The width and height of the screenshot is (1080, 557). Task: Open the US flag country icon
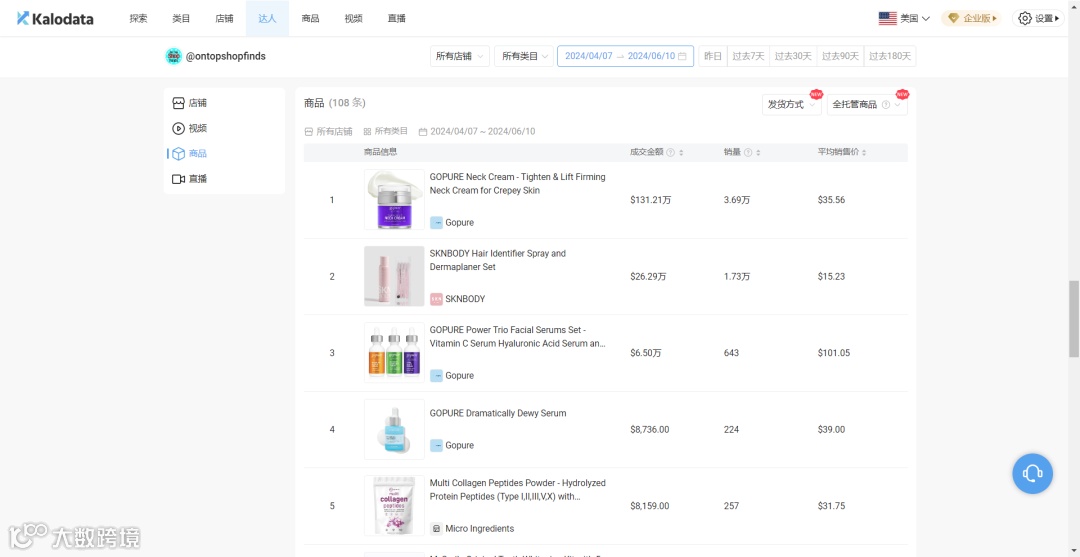click(x=887, y=19)
